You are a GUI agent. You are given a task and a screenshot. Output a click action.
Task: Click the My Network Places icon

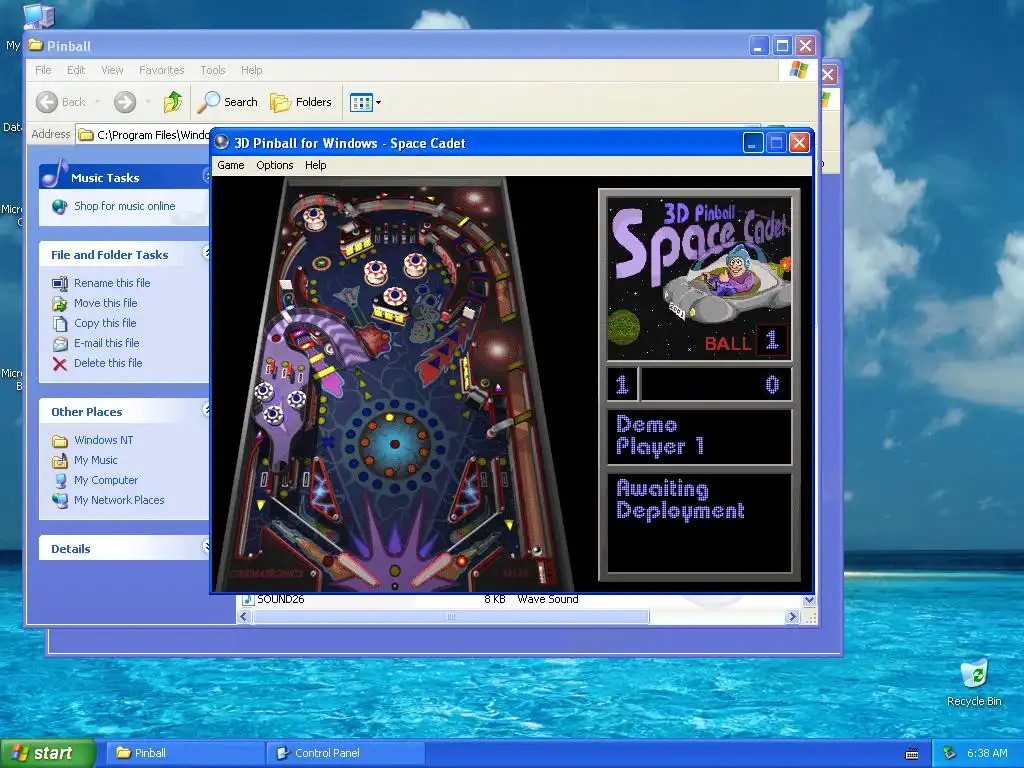point(59,501)
